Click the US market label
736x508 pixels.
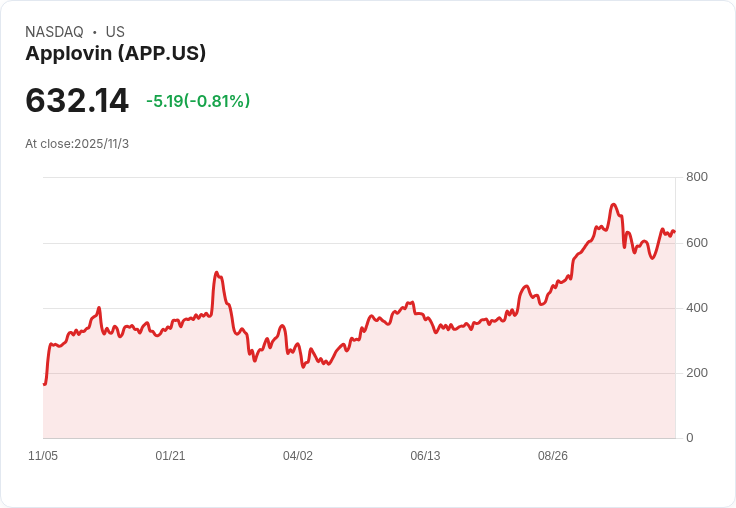click(x=115, y=32)
